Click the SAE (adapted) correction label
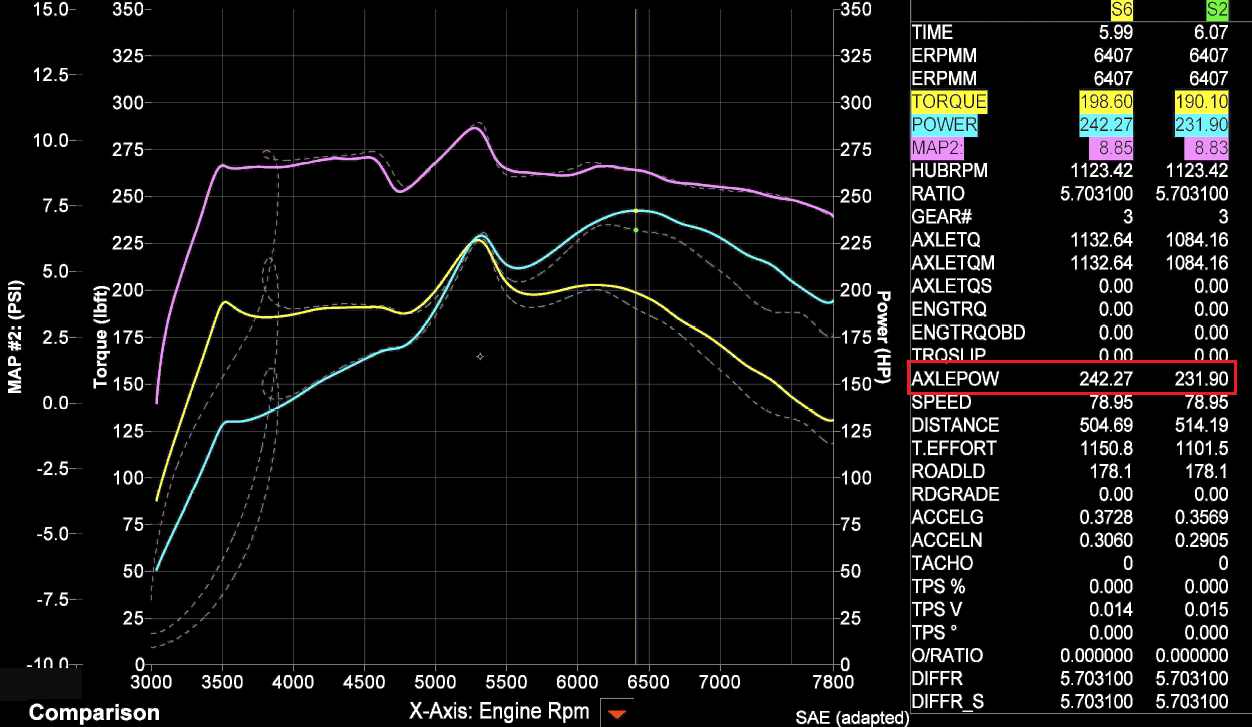Screen dimensions: 1252x727 pos(852,718)
